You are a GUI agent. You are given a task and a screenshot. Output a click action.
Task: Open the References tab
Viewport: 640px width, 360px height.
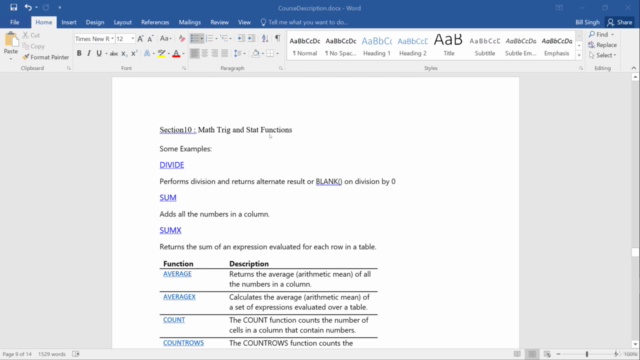point(155,22)
